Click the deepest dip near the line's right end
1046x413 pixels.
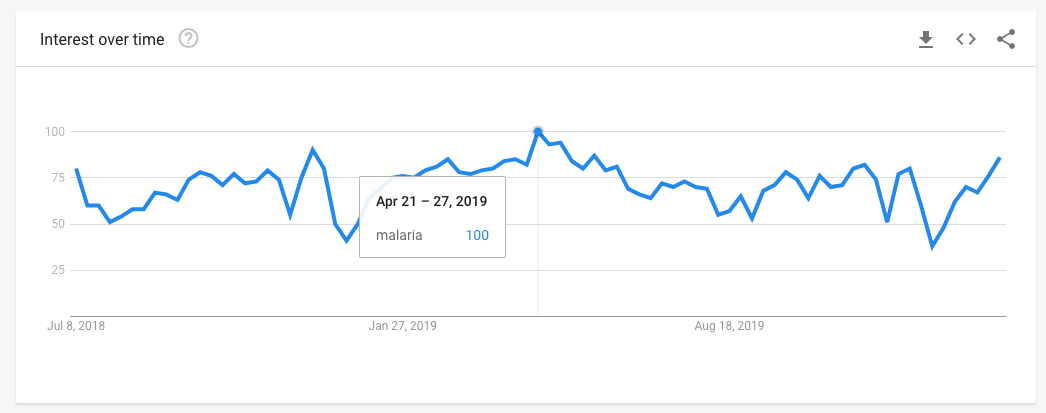click(933, 246)
